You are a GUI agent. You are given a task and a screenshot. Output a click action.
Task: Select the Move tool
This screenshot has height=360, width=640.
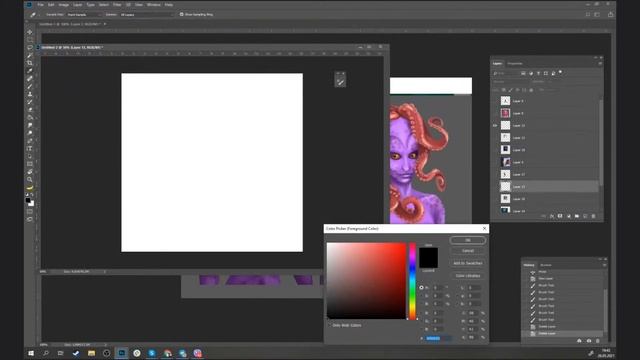30,32
